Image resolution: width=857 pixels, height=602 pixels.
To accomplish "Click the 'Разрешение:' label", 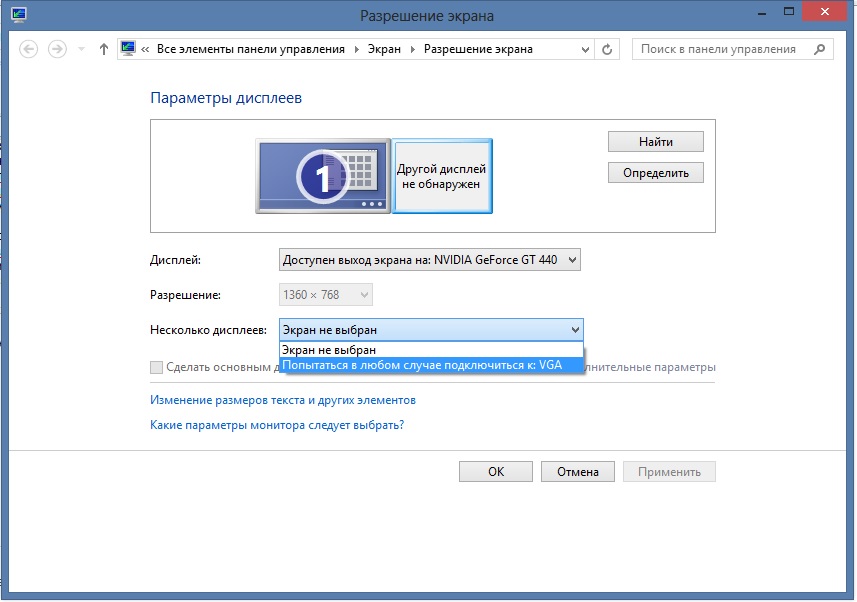I will point(185,295).
